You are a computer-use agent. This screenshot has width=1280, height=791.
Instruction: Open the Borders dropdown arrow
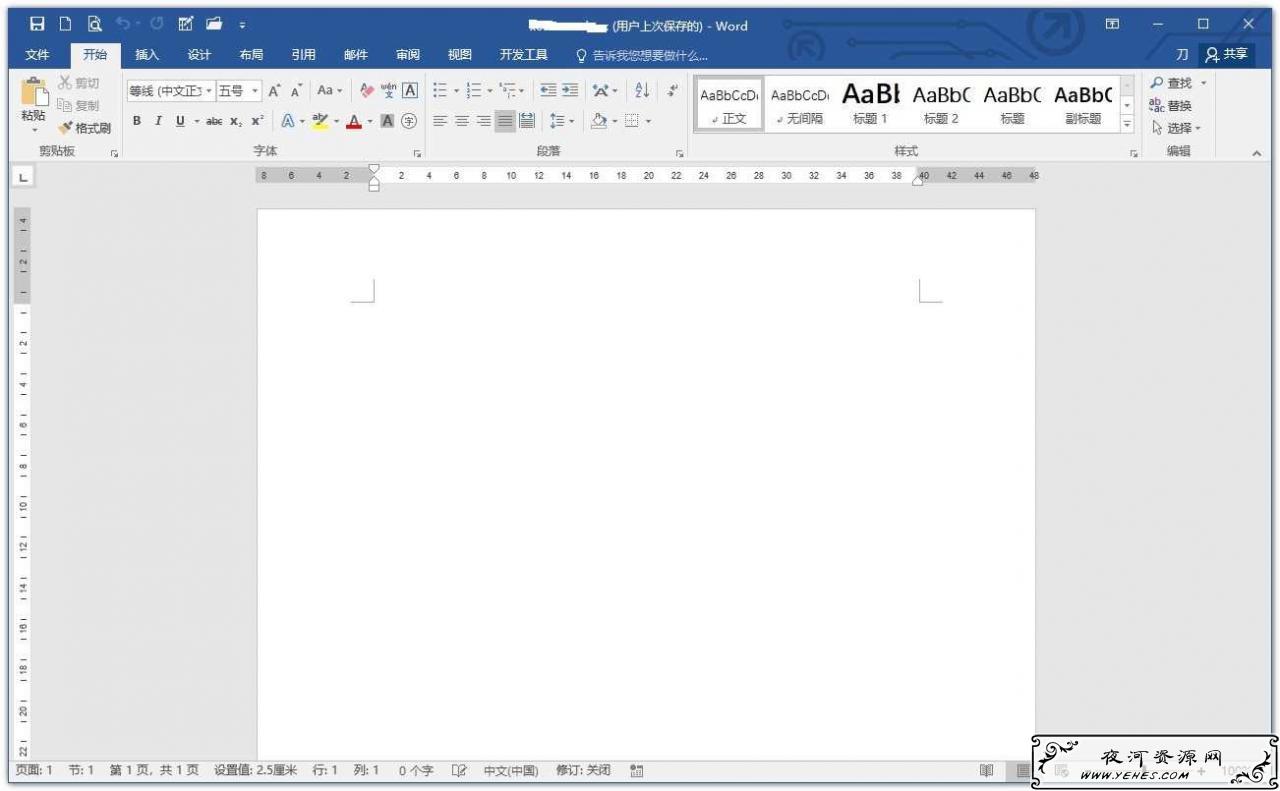(x=648, y=121)
